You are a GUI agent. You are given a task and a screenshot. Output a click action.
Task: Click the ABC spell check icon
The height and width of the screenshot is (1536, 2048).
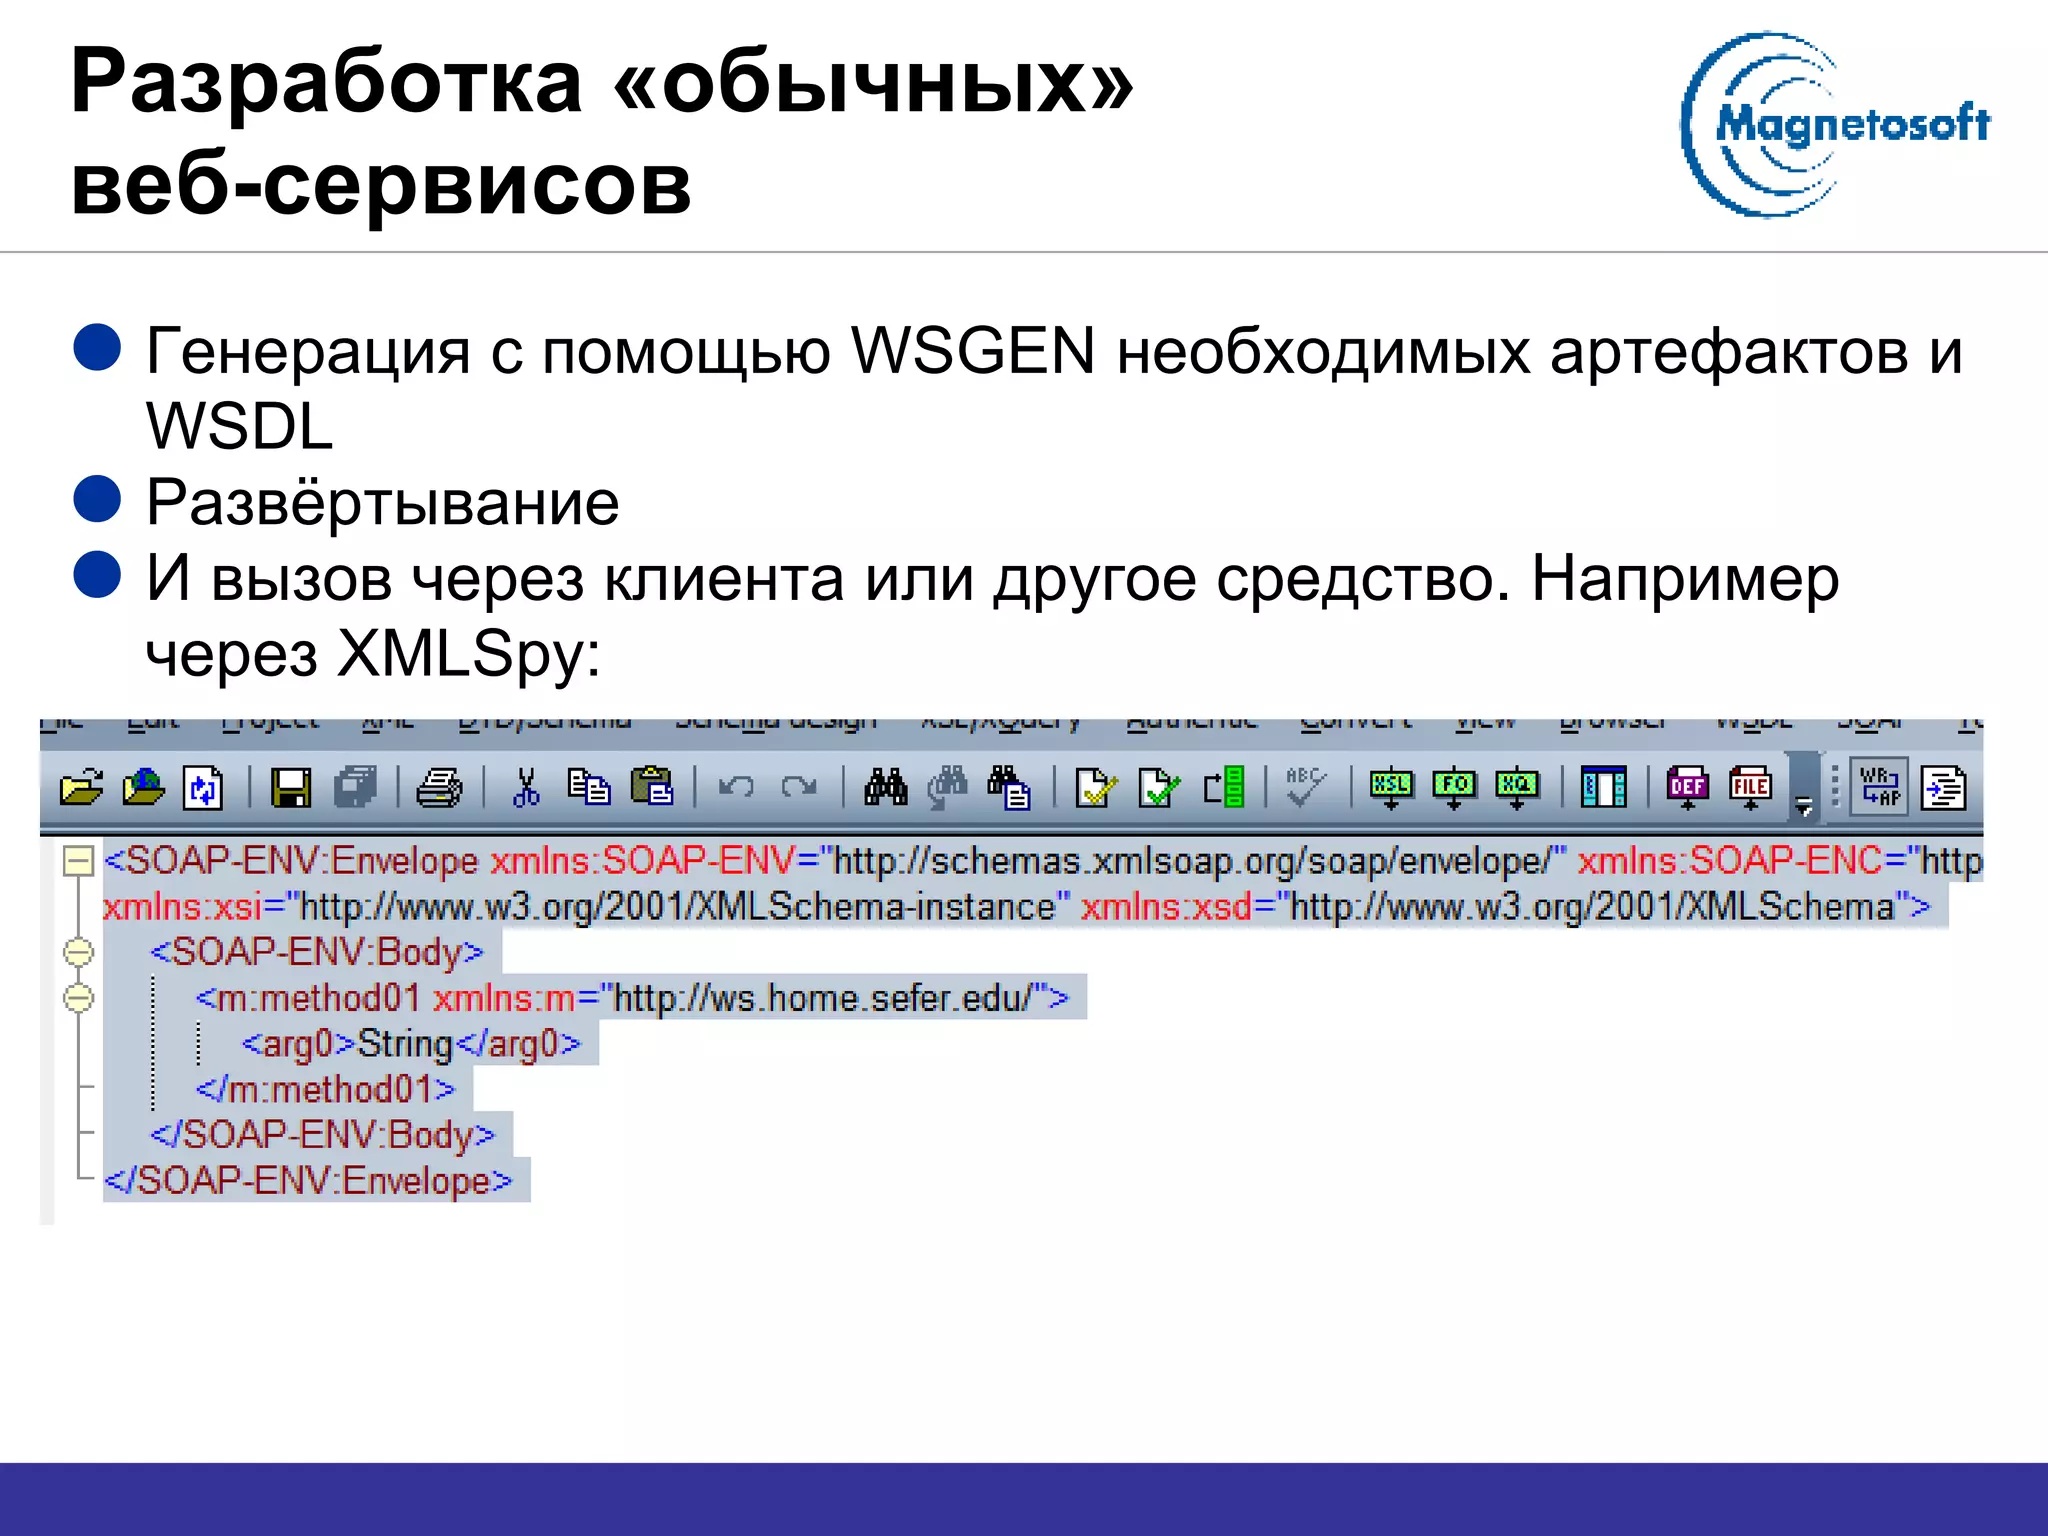(1306, 788)
